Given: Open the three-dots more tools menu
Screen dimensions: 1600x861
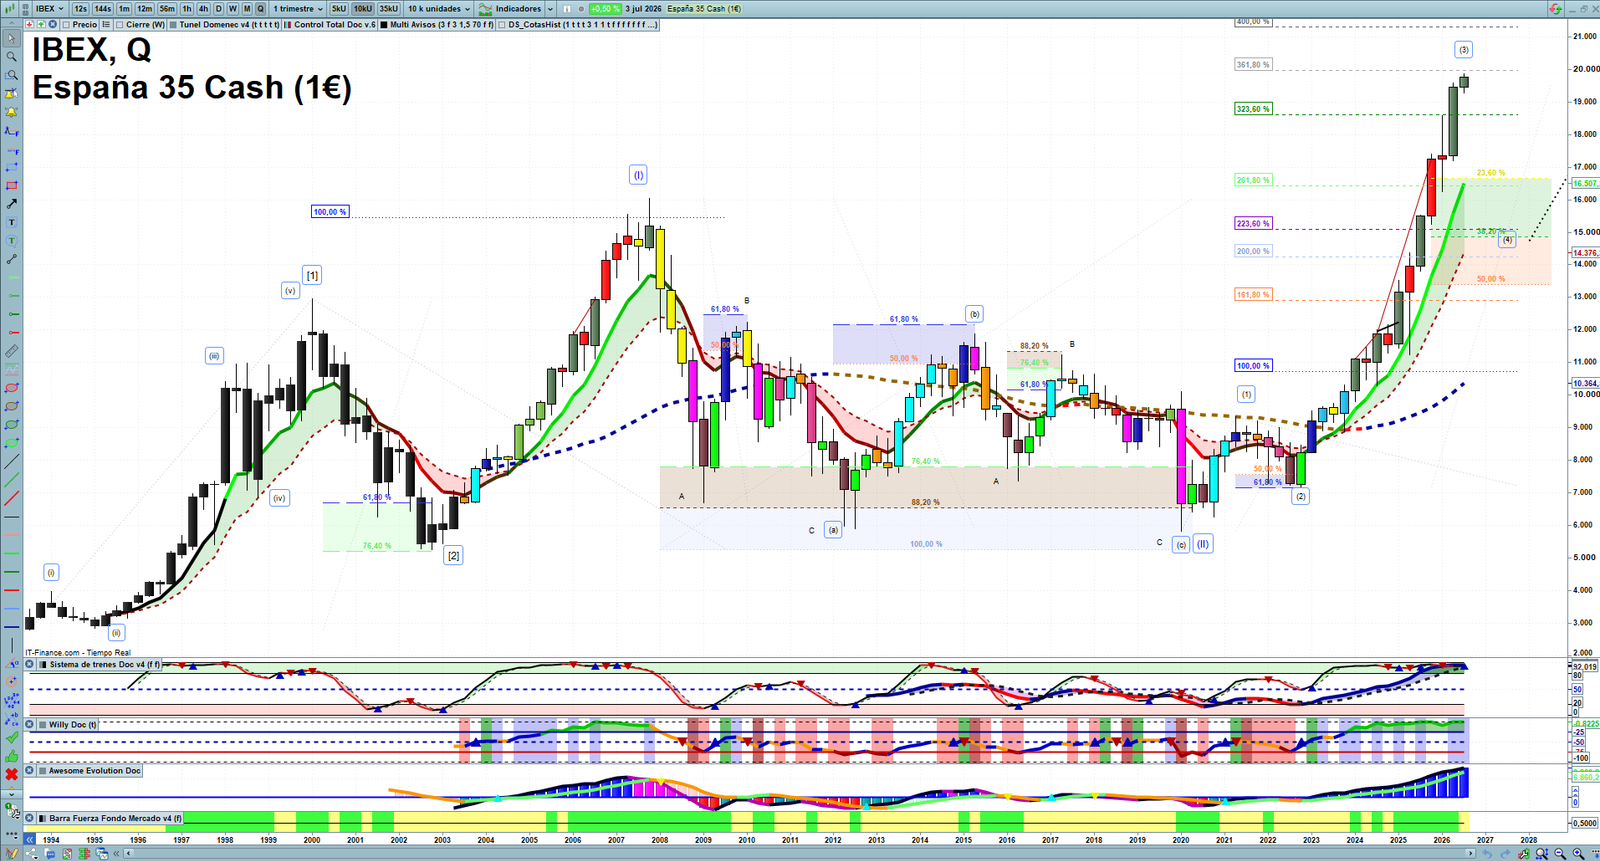Looking at the screenshot, I should (x=11, y=834).
